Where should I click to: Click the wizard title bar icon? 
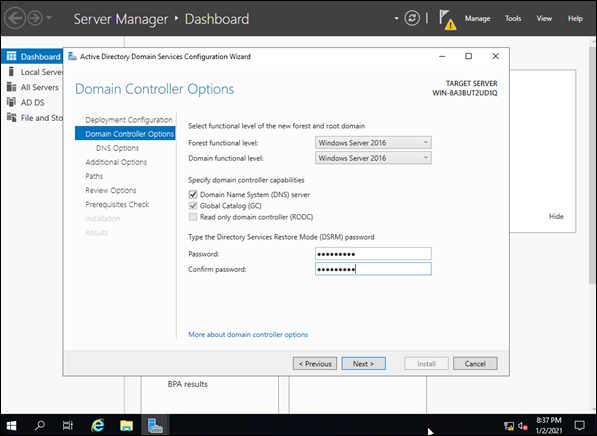pyautogui.click(x=72, y=56)
